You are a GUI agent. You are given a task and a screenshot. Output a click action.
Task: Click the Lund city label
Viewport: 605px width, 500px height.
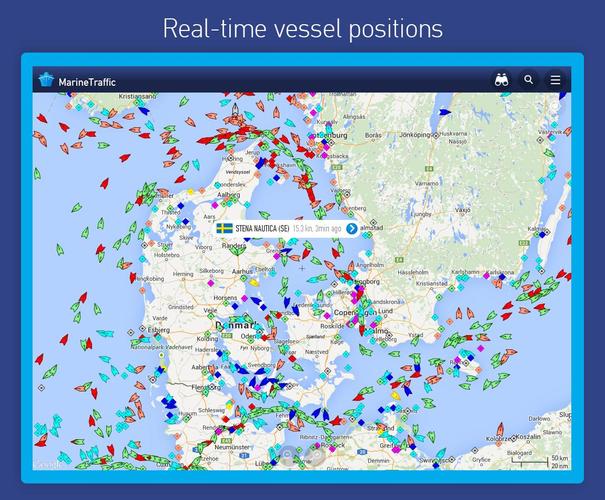click(x=385, y=311)
